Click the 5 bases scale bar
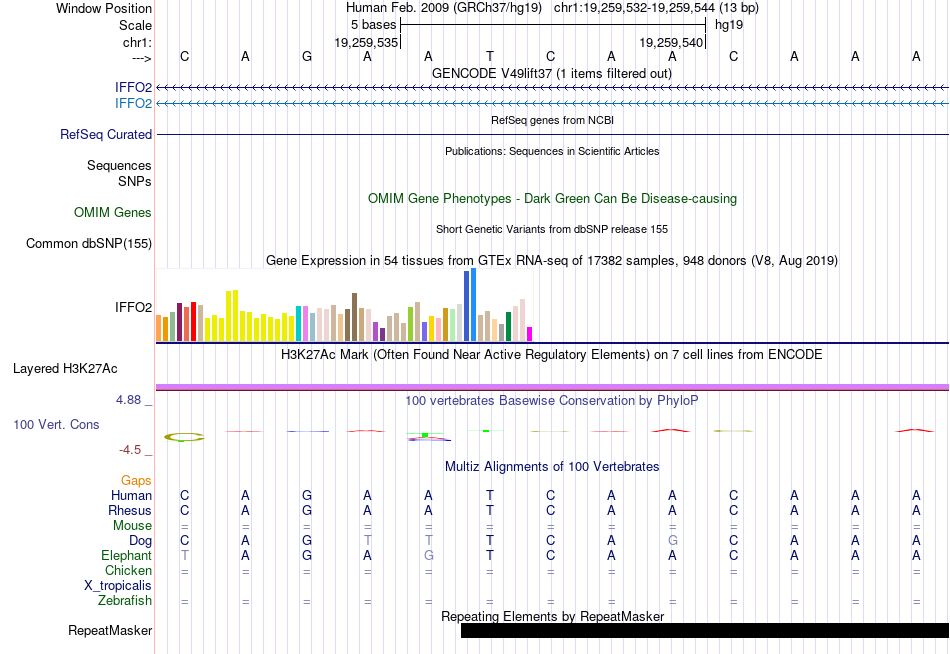 pos(553,25)
